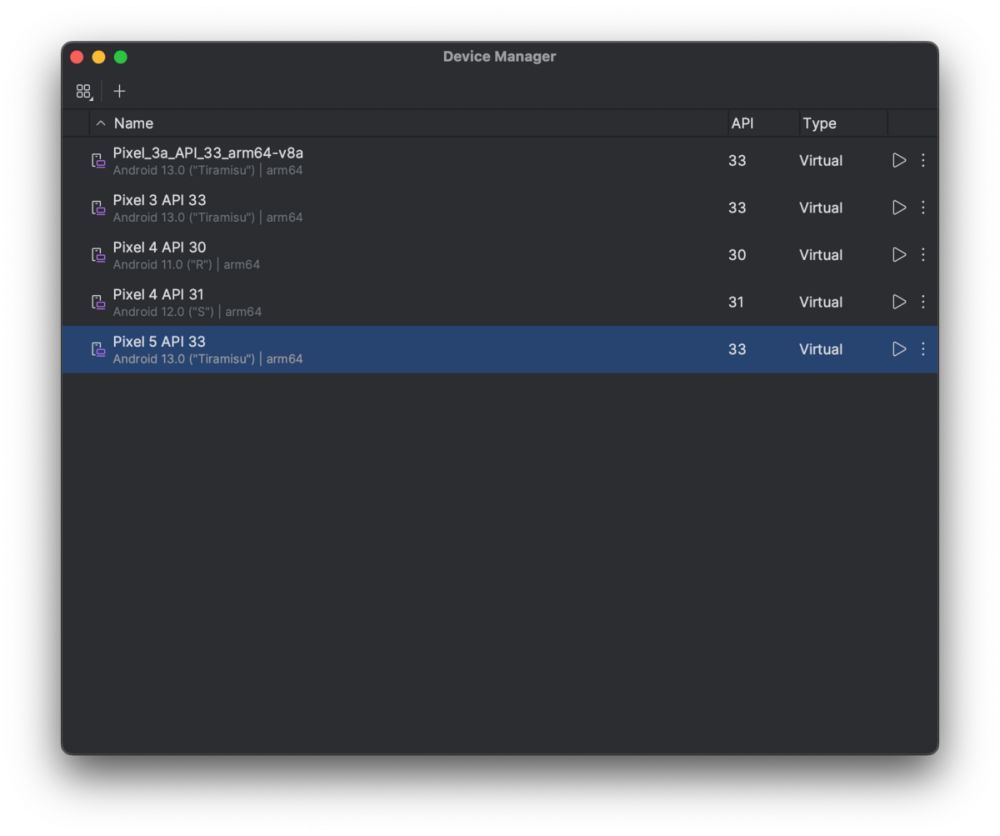Image resolution: width=1000 pixels, height=836 pixels.
Task: Click 'Android 11.0 ("R") | arm64' subtitle
Action: (186, 265)
